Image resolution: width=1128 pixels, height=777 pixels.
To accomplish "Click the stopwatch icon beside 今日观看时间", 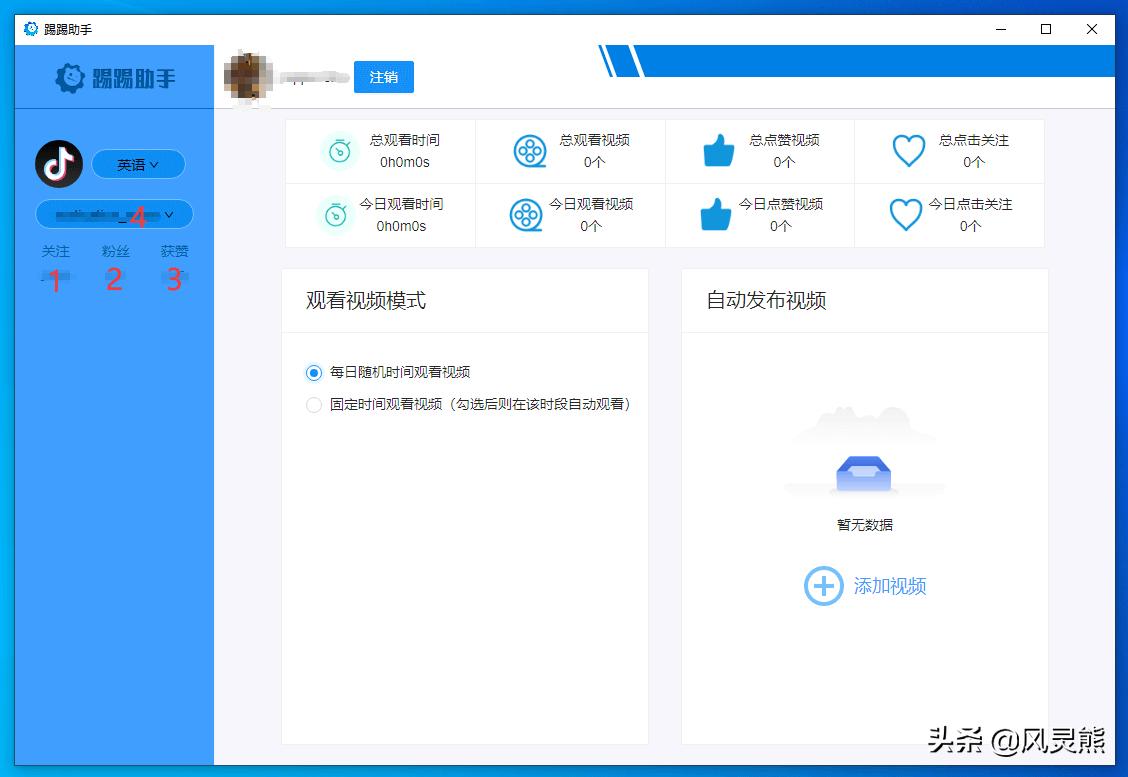I will click(339, 215).
